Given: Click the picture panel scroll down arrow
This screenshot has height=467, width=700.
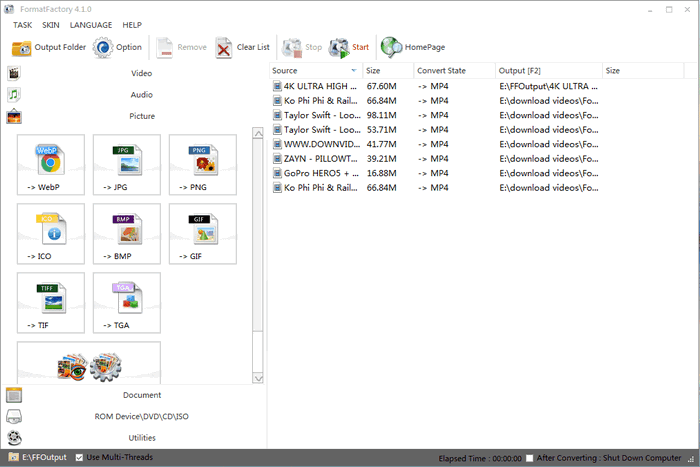Looking at the screenshot, I should pos(258,378).
